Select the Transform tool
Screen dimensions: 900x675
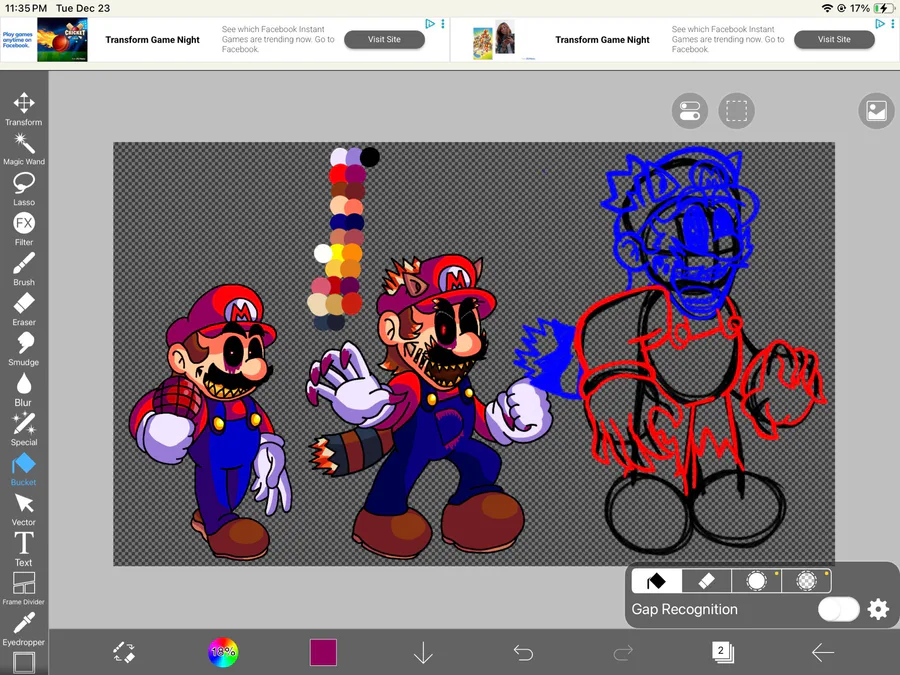coord(24,109)
